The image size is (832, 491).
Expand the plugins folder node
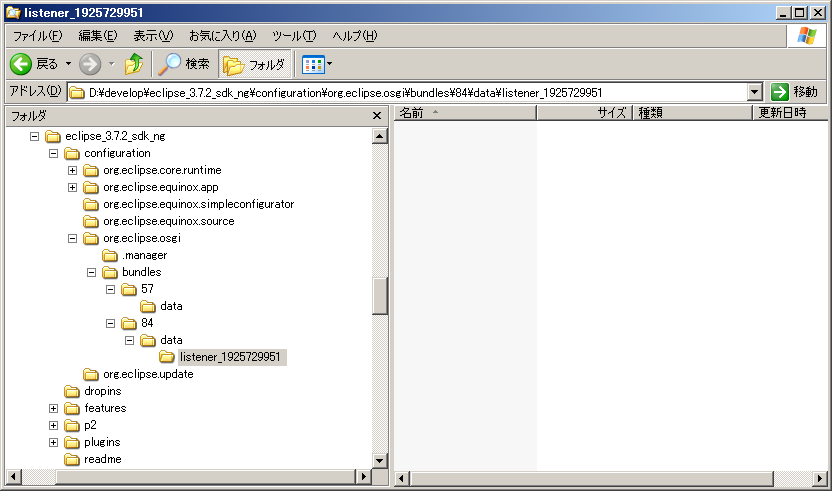[x=54, y=442]
